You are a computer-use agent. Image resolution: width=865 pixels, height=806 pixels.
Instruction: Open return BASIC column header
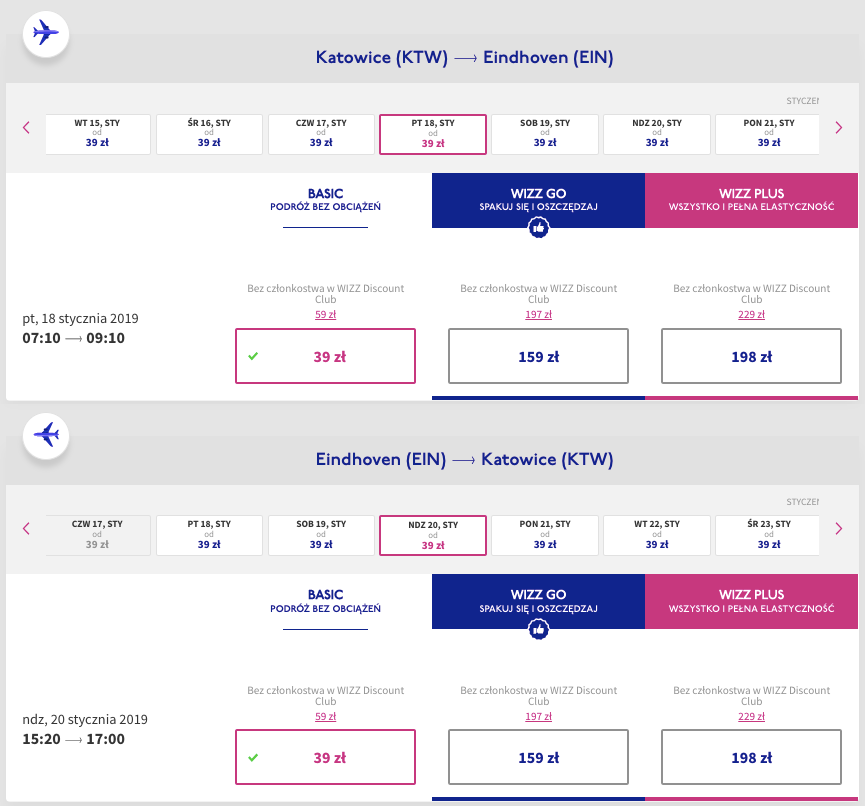[x=325, y=601]
